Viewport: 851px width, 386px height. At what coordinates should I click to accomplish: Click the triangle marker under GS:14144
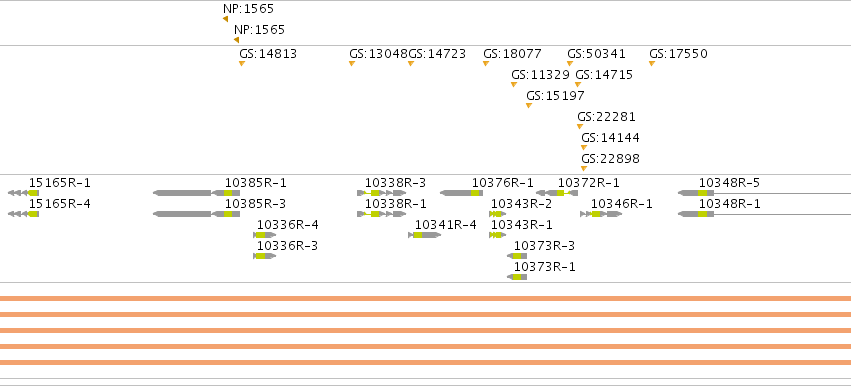point(584,147)
